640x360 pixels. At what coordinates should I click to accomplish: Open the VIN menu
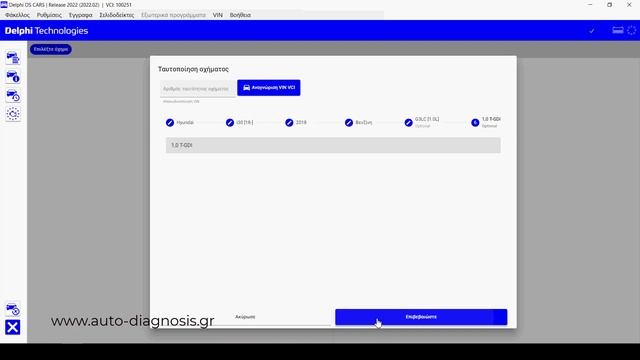click(x=218, y=15)
